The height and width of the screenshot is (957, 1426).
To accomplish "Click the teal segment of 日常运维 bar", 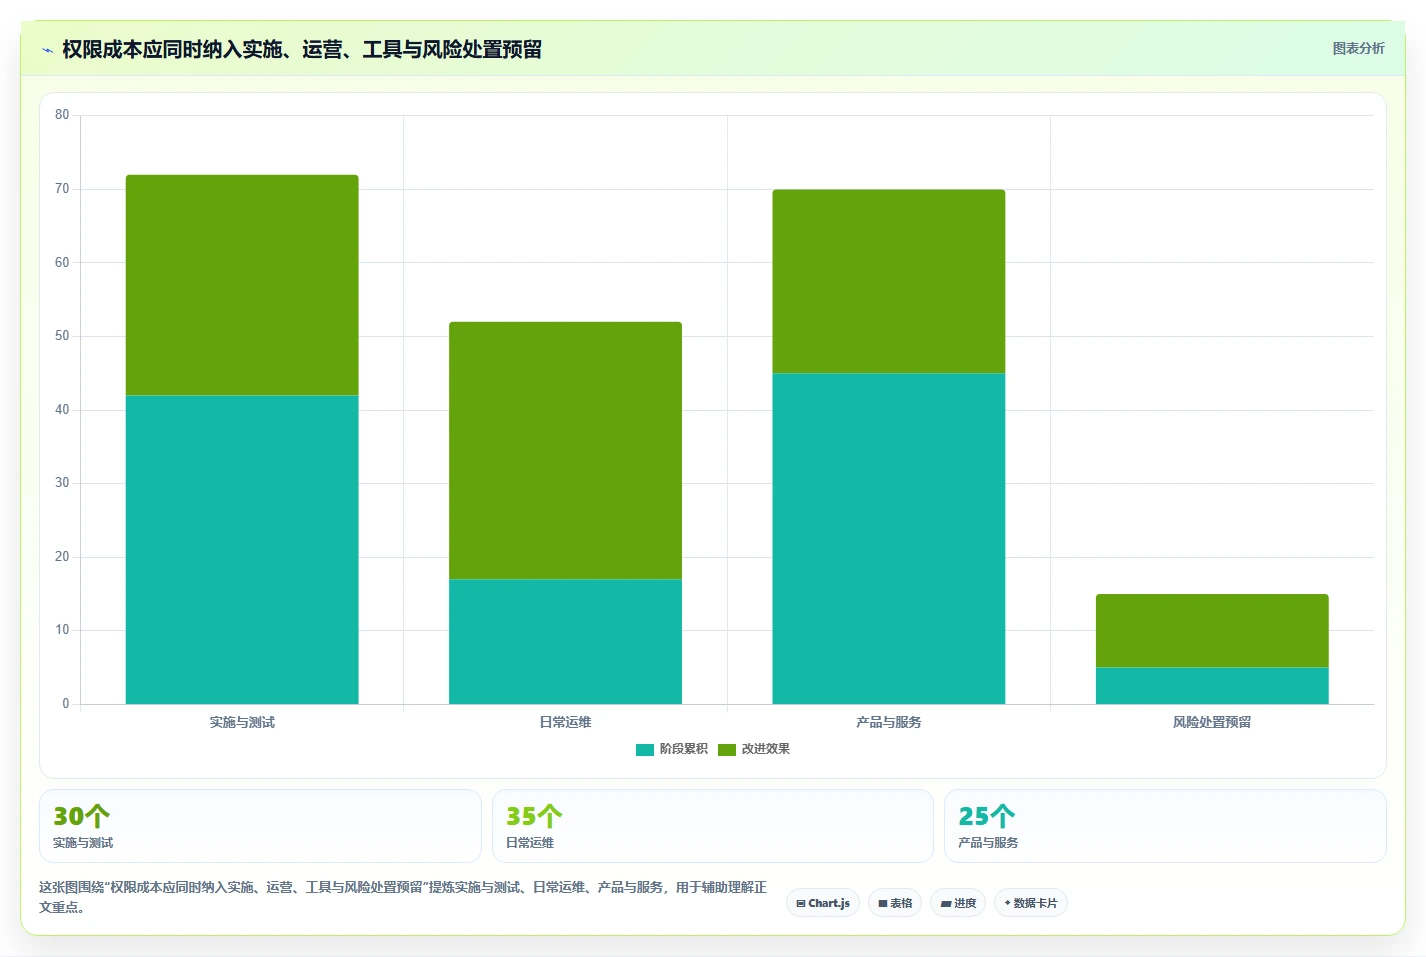I will point(565,642).
